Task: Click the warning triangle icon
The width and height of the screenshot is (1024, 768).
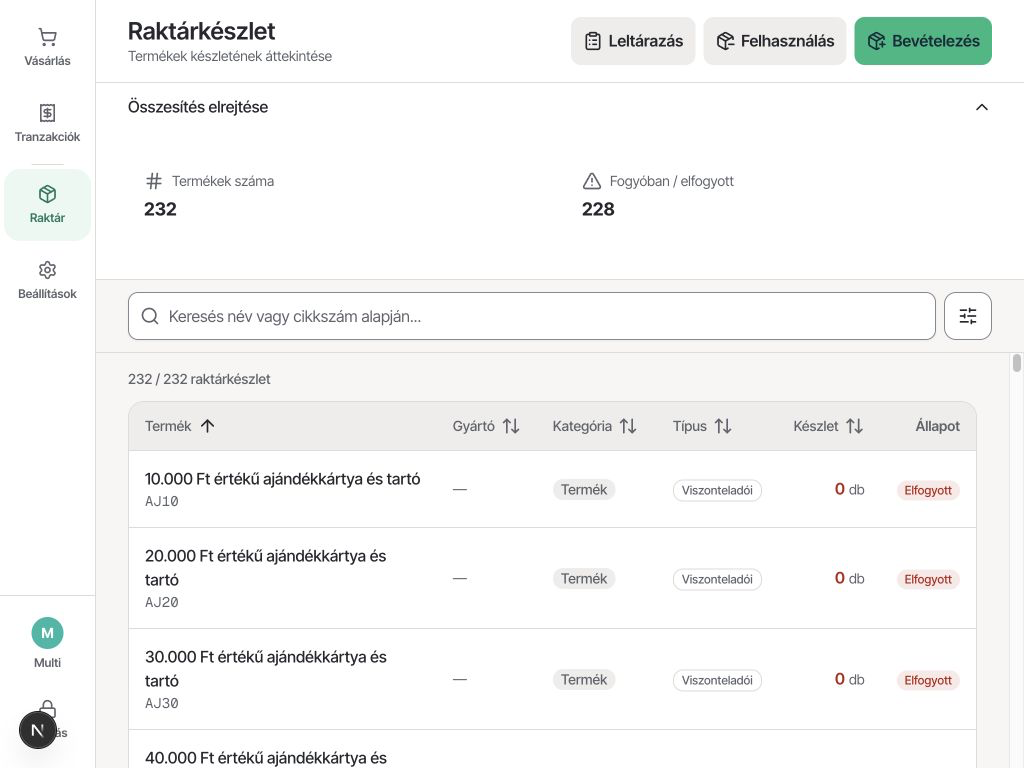Action: tap(592, 181)
